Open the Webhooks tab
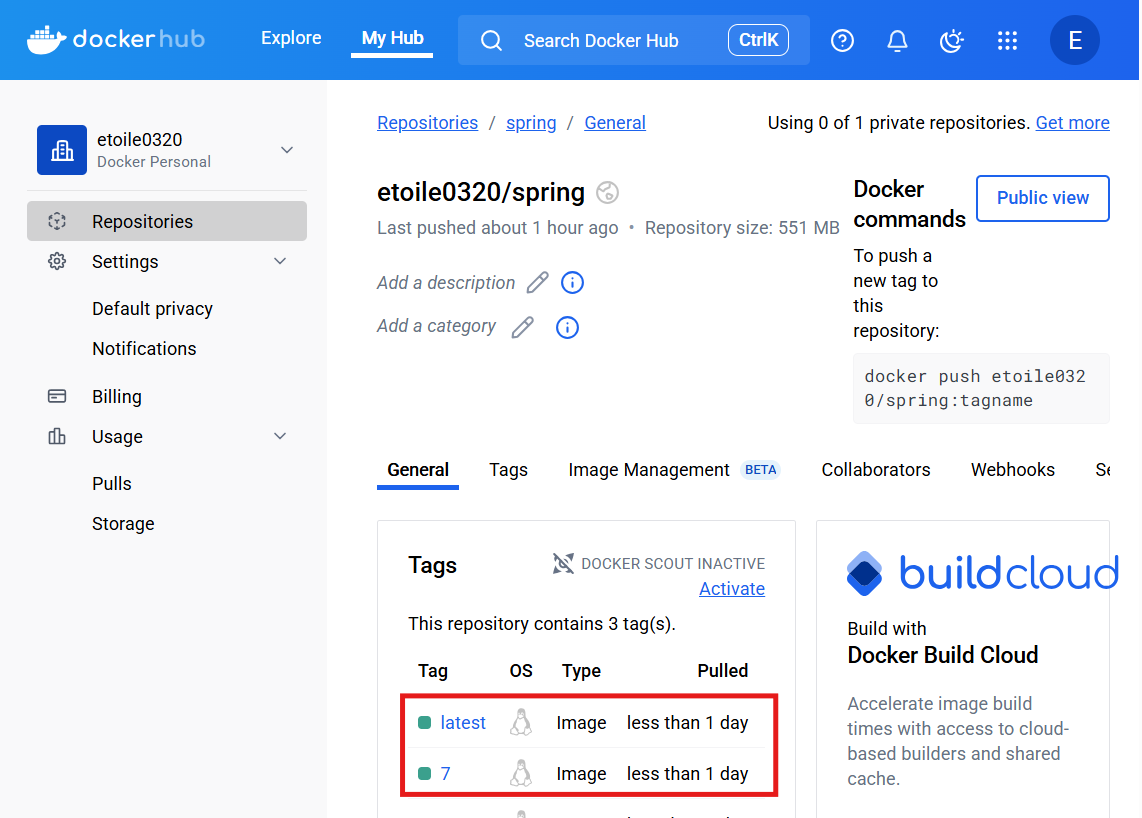The width and height of the screenshot is (1142, 818). coord(1012,470)
